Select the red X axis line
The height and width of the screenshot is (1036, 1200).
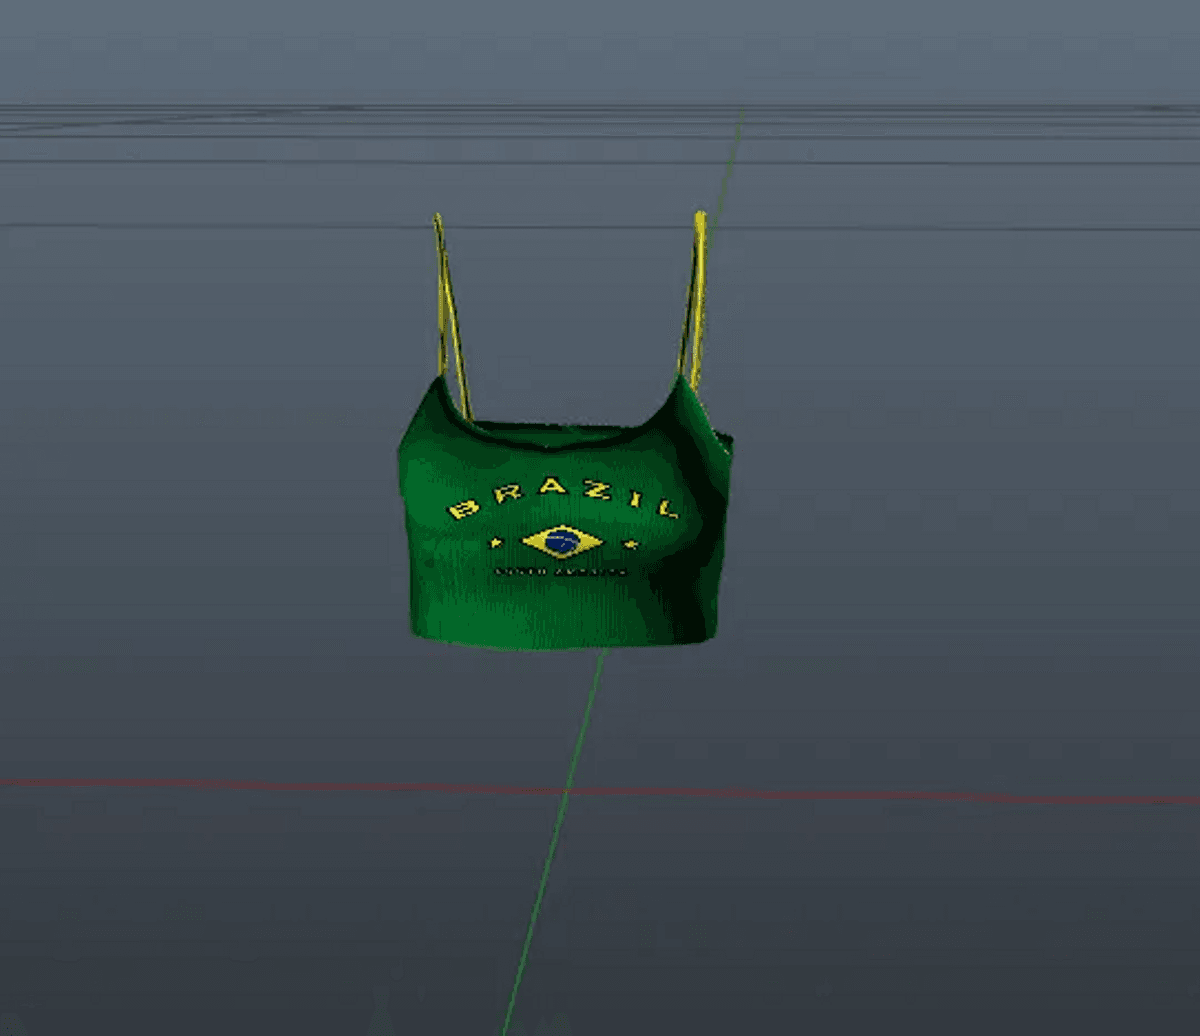300,786
